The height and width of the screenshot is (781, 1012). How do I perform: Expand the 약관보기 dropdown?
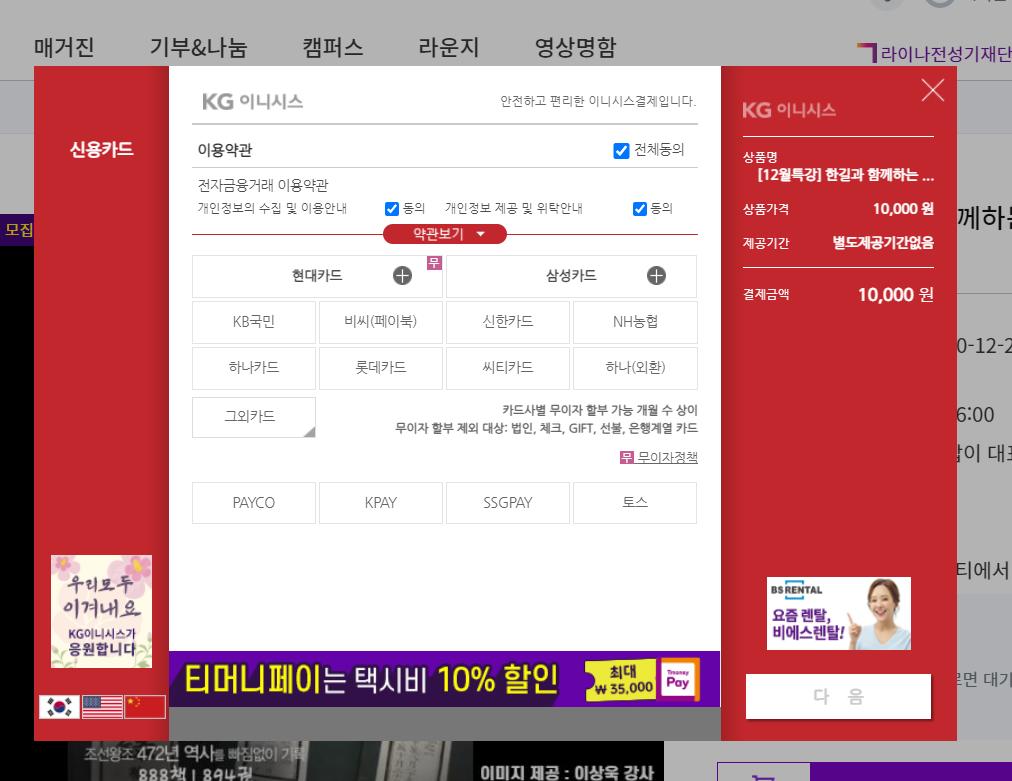(445, 234)
